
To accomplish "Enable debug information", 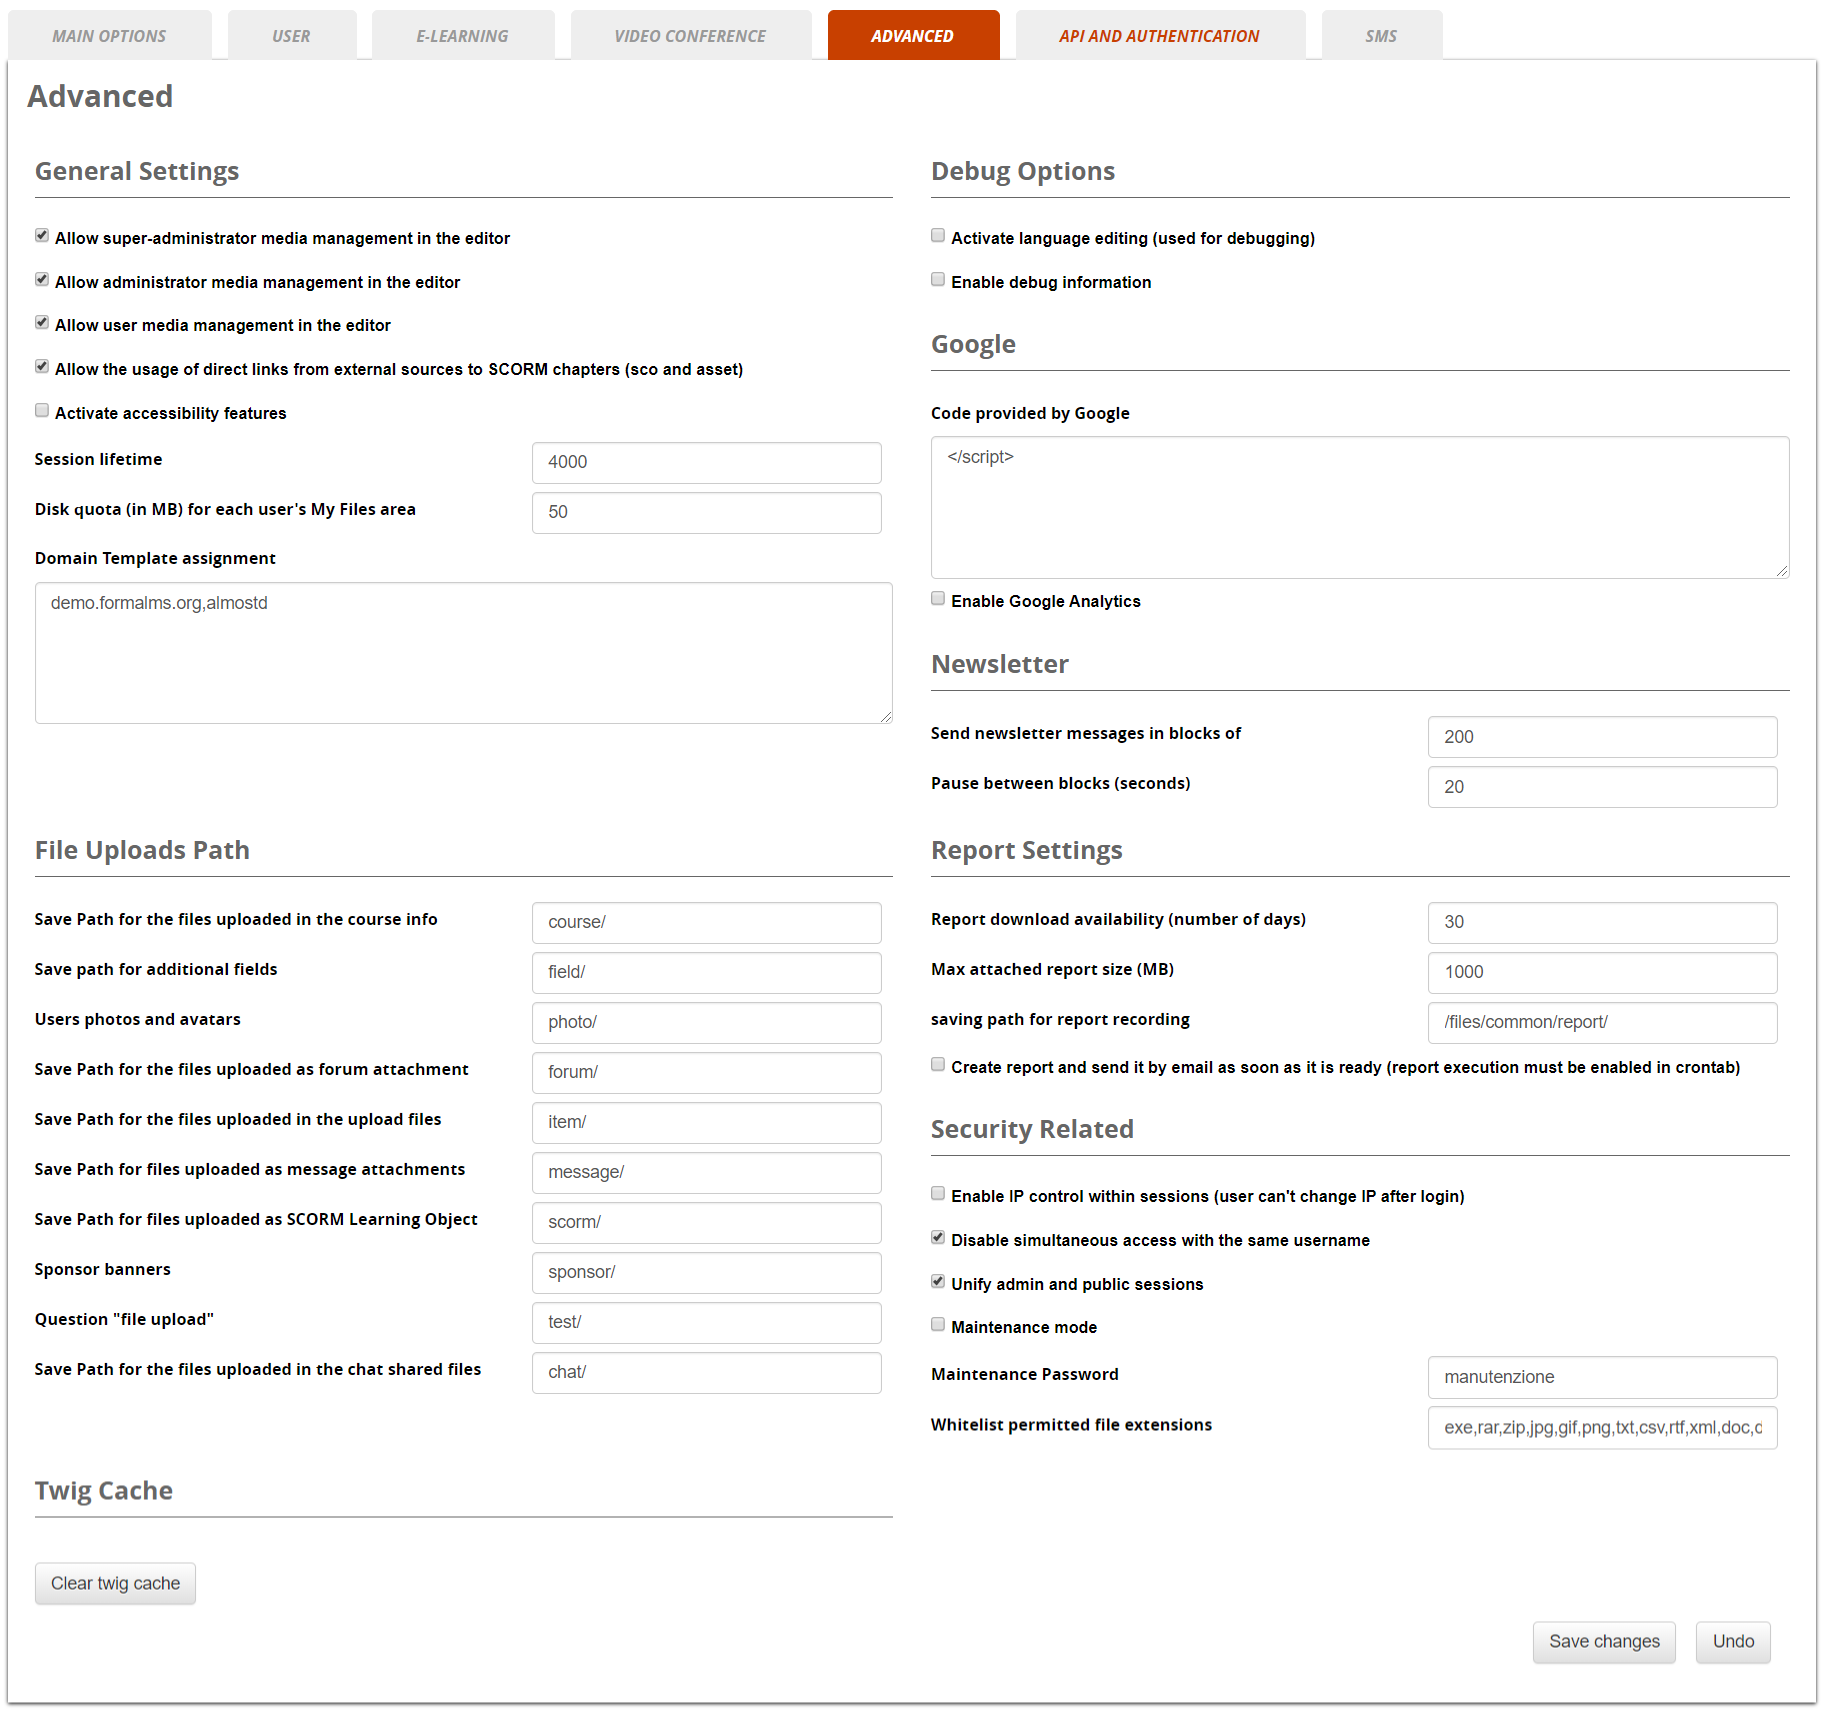I will pyautogui.click(x=937, y=279).
